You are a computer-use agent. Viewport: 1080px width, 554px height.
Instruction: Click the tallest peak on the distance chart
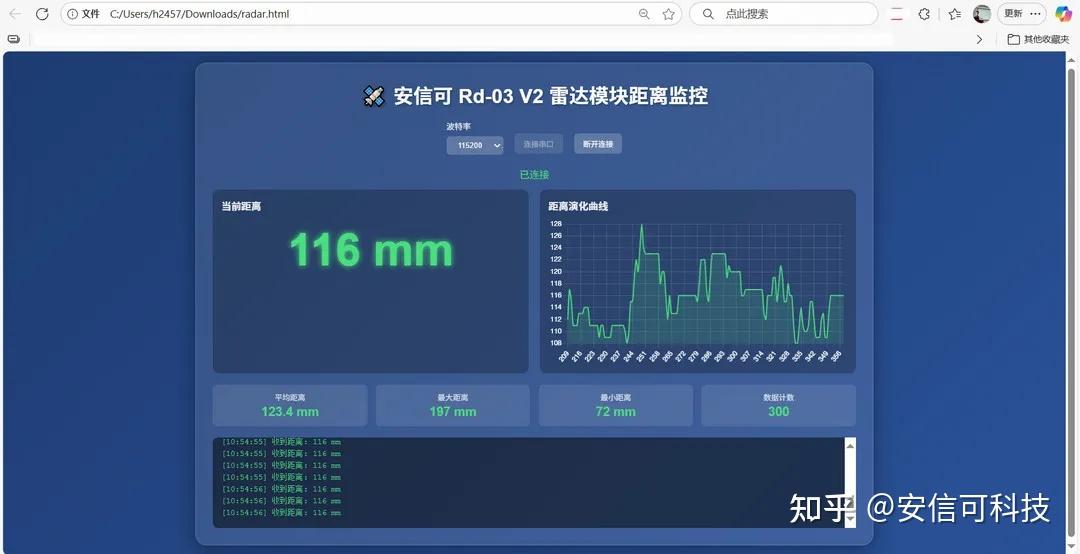point(641,225)
